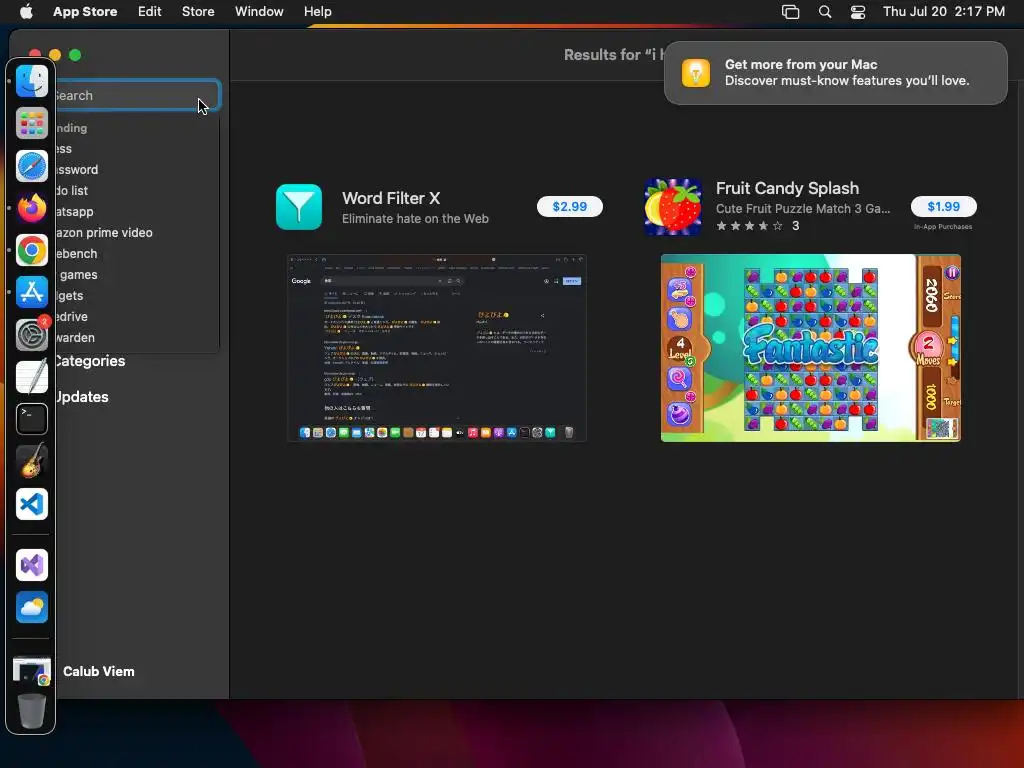This screenshot has height=768, width=1024.
Task: Go to Categories in sidebar
Action: tap(90, 361)
